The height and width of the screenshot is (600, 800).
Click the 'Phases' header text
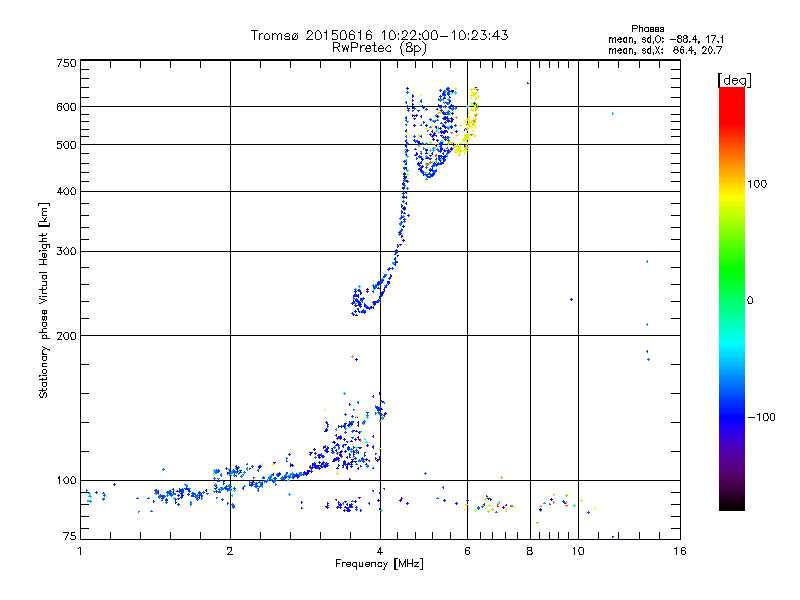[x=647, y=29]
